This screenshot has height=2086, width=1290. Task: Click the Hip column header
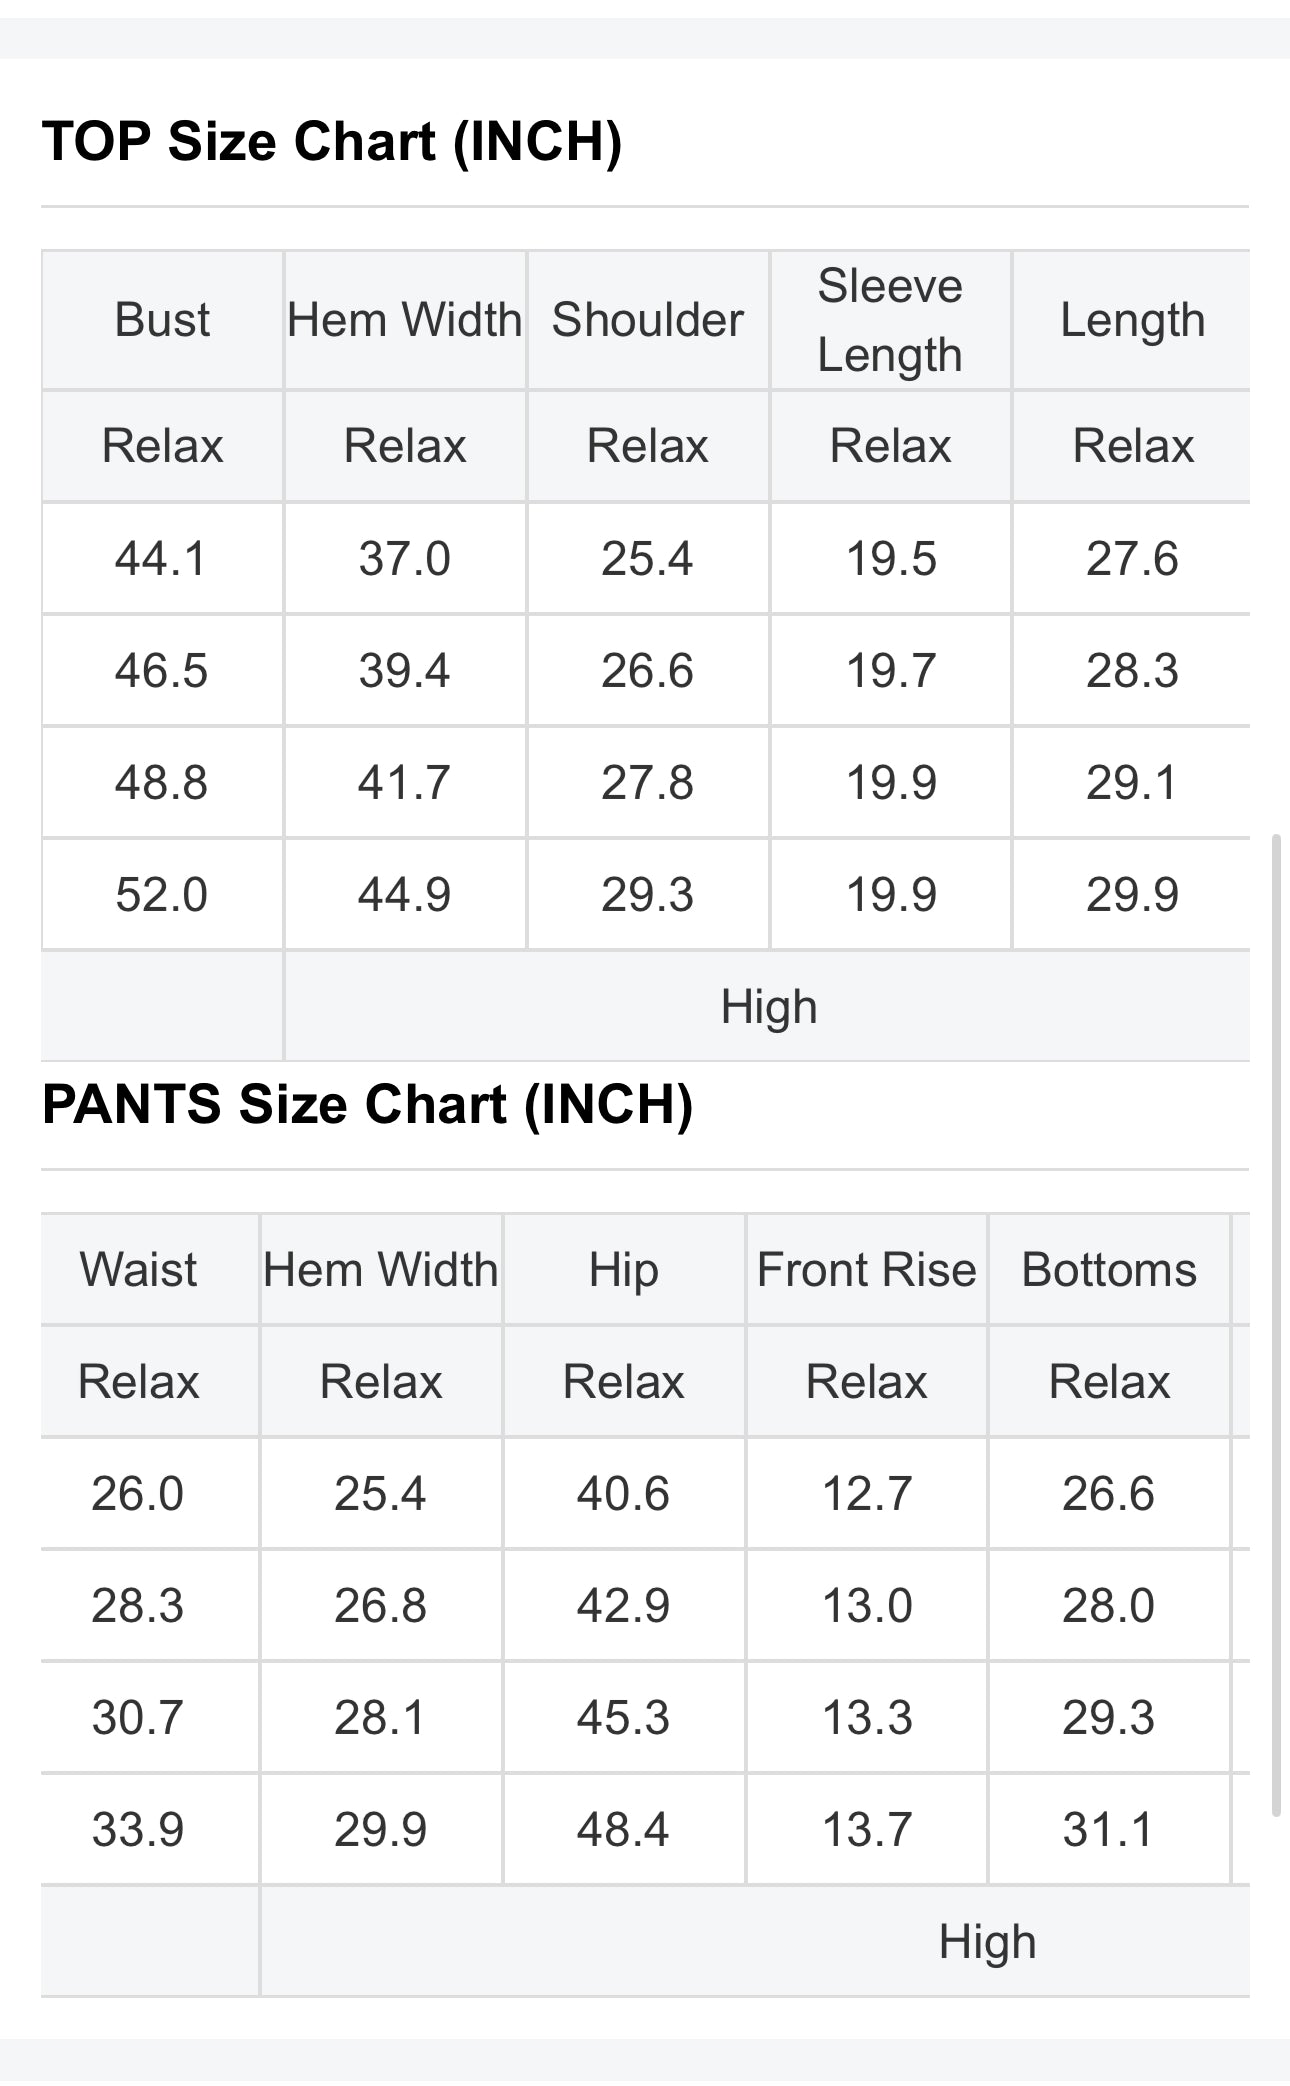click(x=623, y=1270)
